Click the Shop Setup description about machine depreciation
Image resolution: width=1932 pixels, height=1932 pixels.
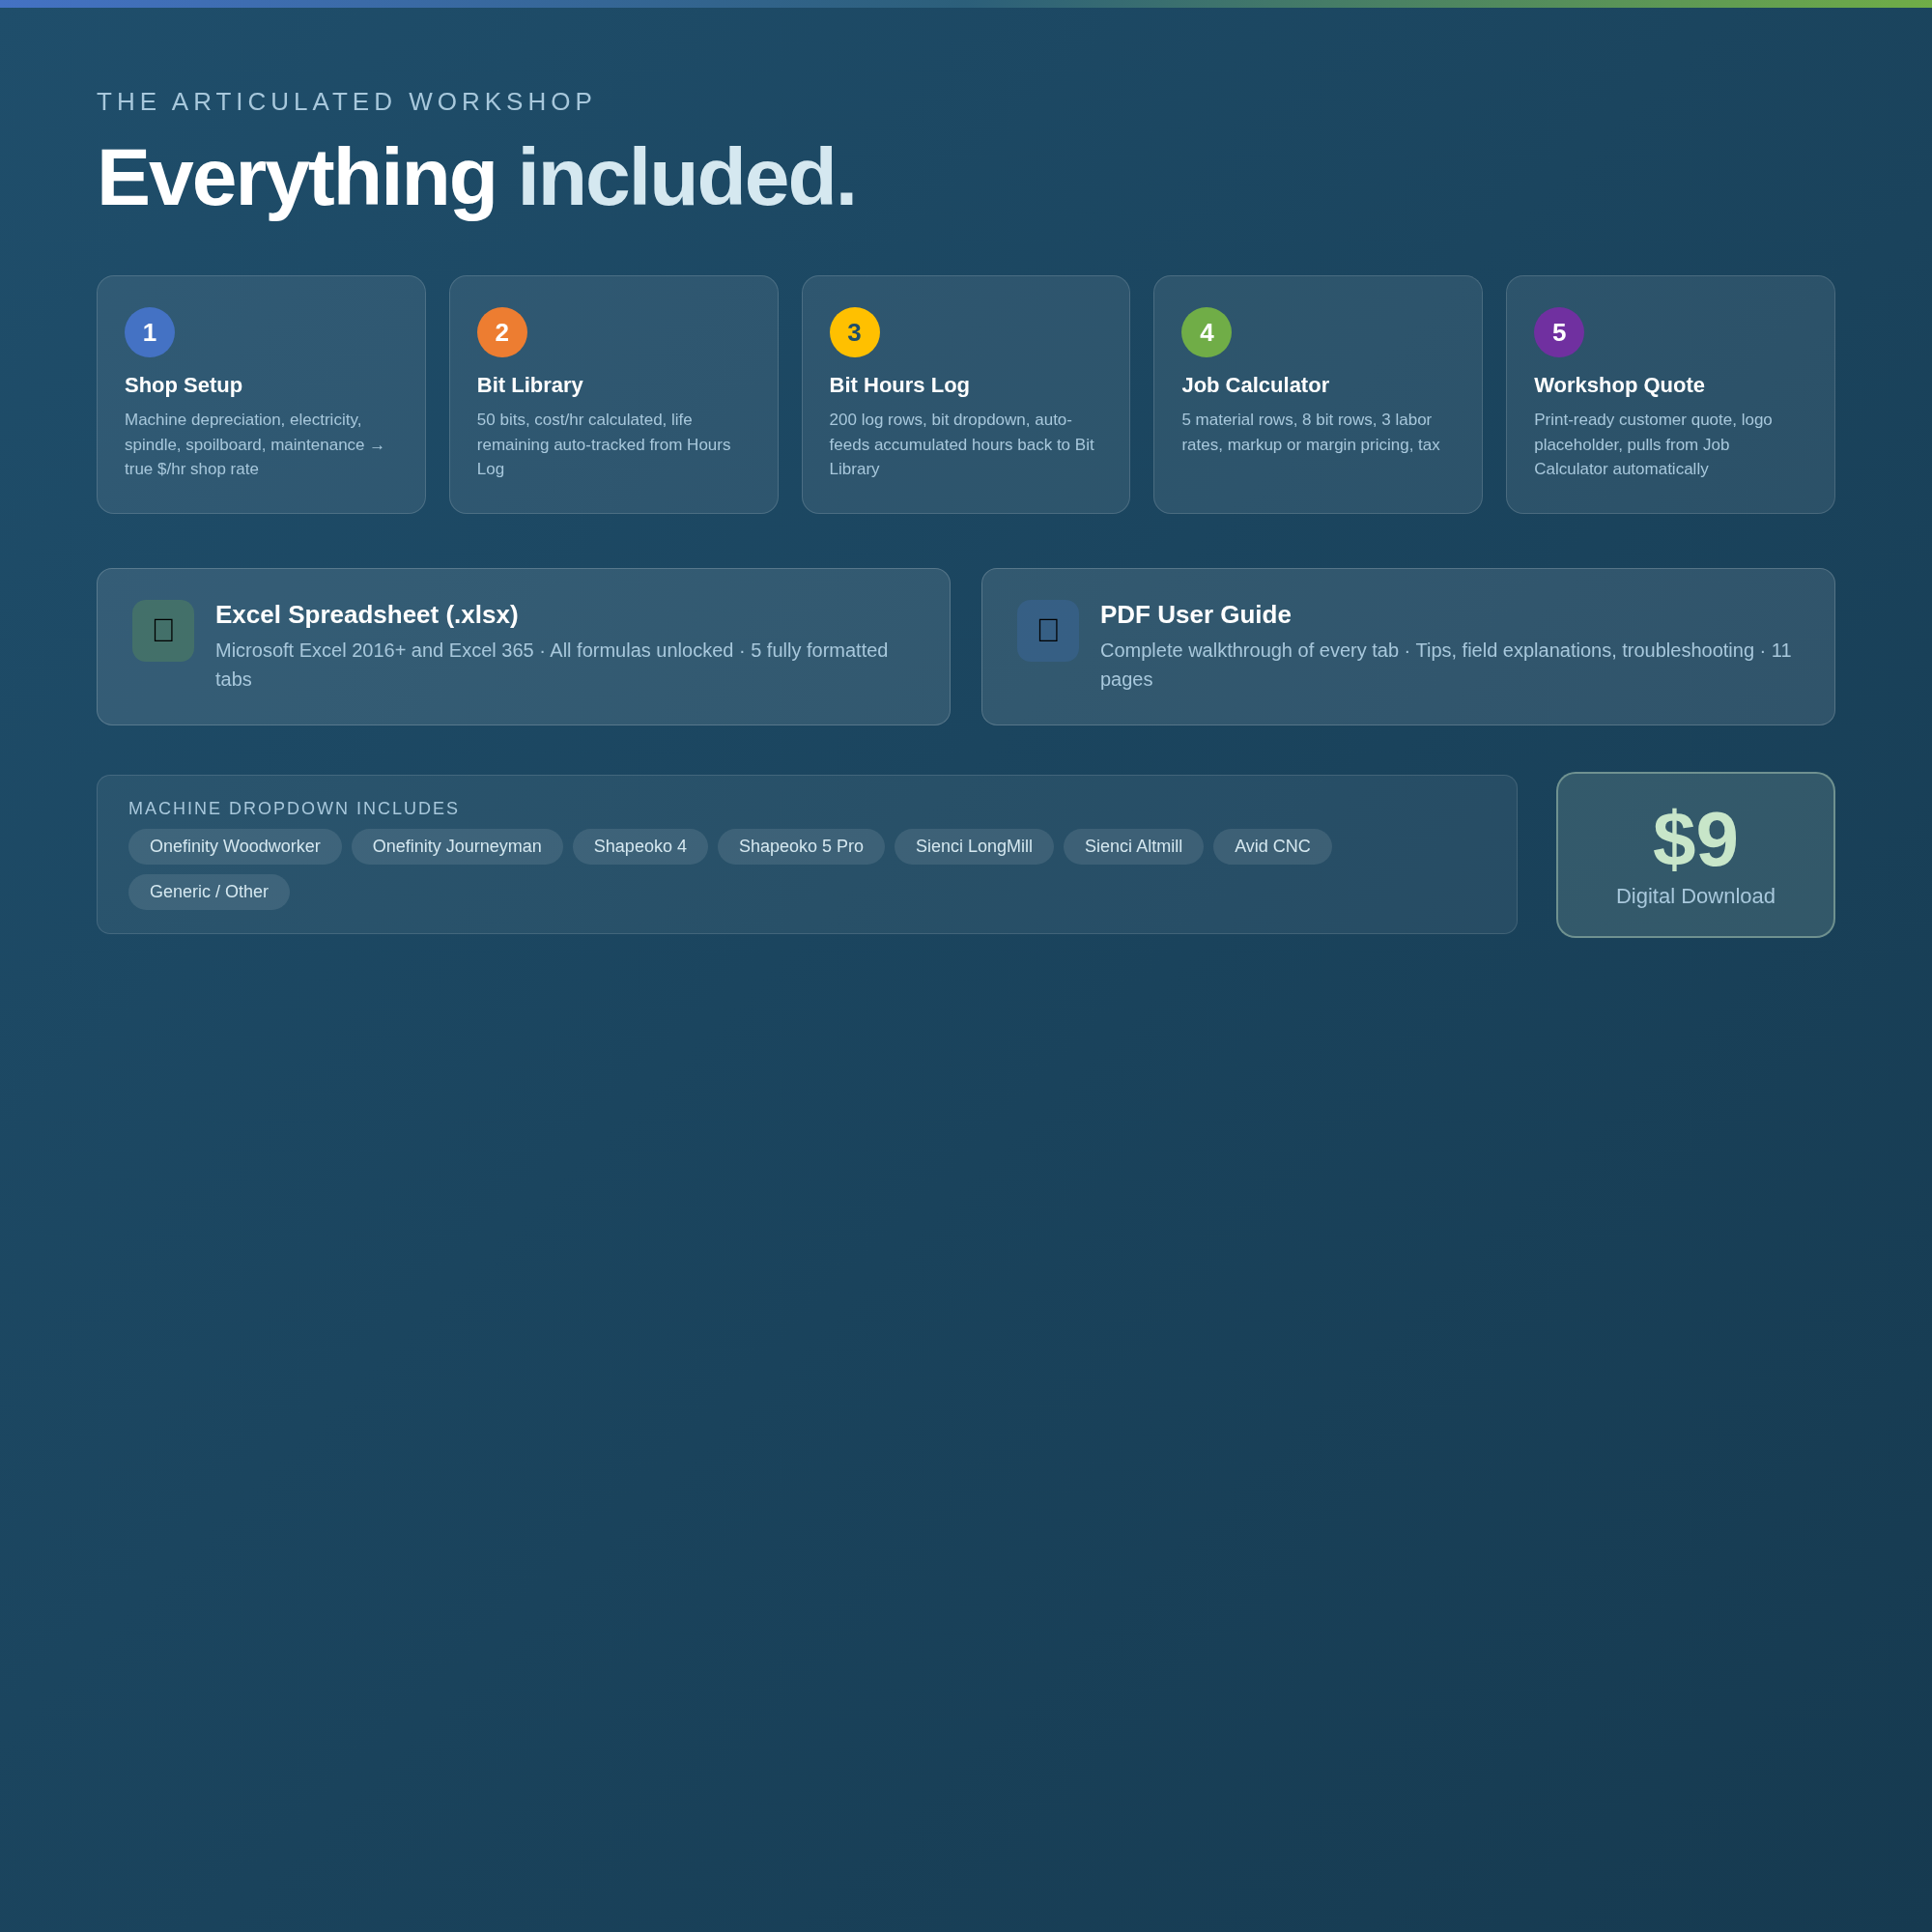[x=255, y=444]
